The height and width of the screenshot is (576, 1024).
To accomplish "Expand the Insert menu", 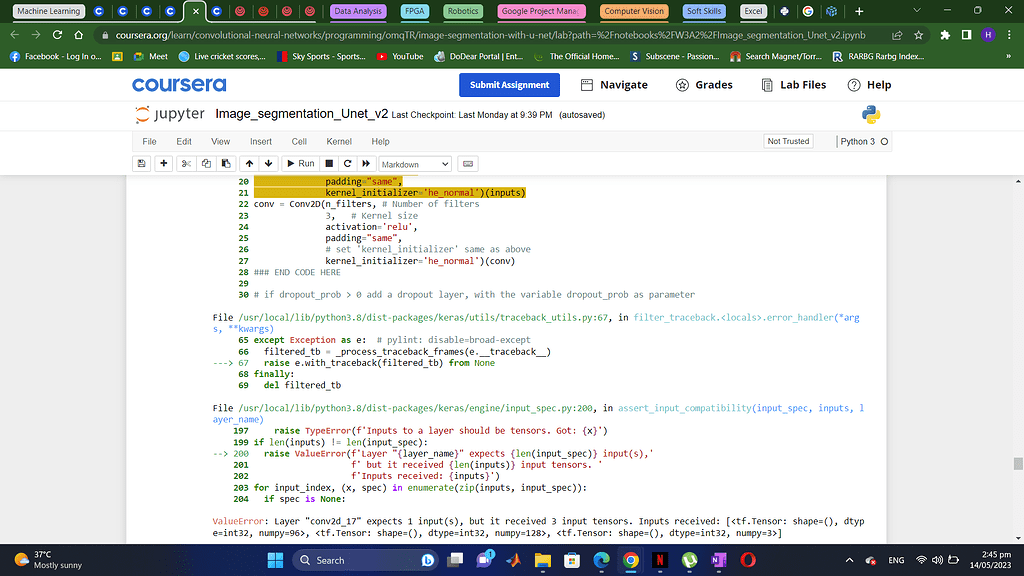I will 261,142.
